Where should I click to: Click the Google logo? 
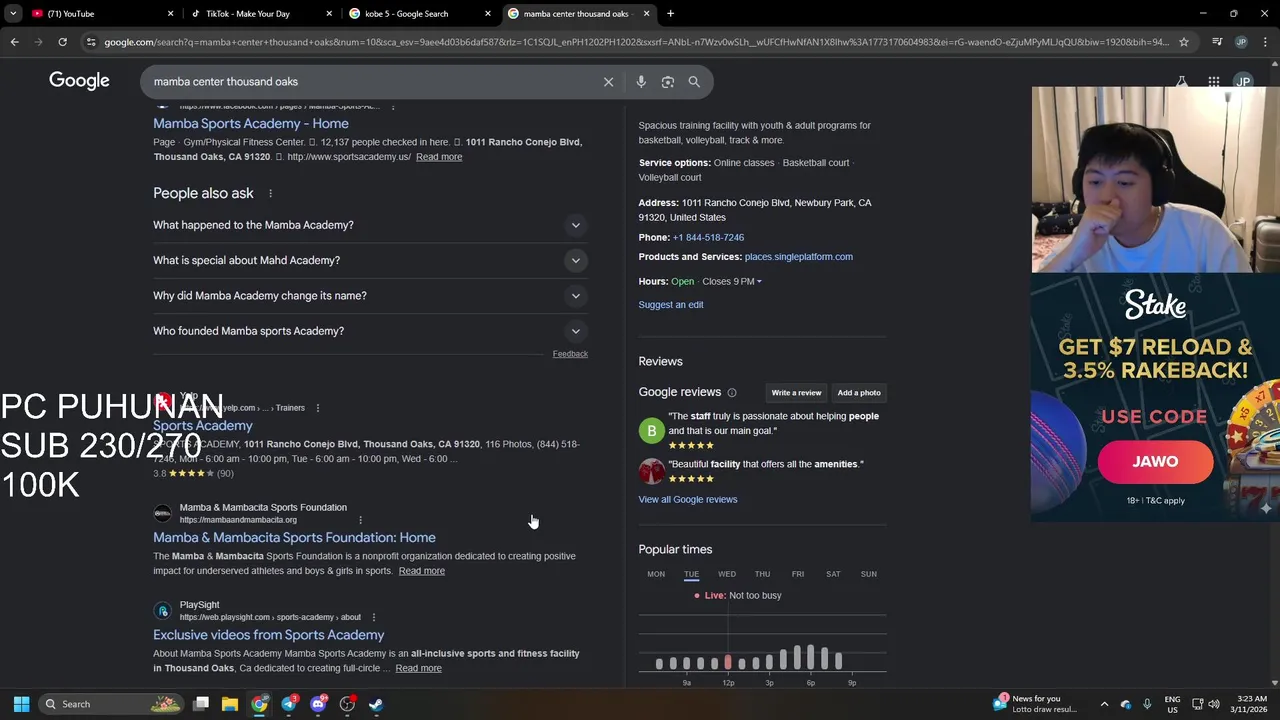(79, 81)
